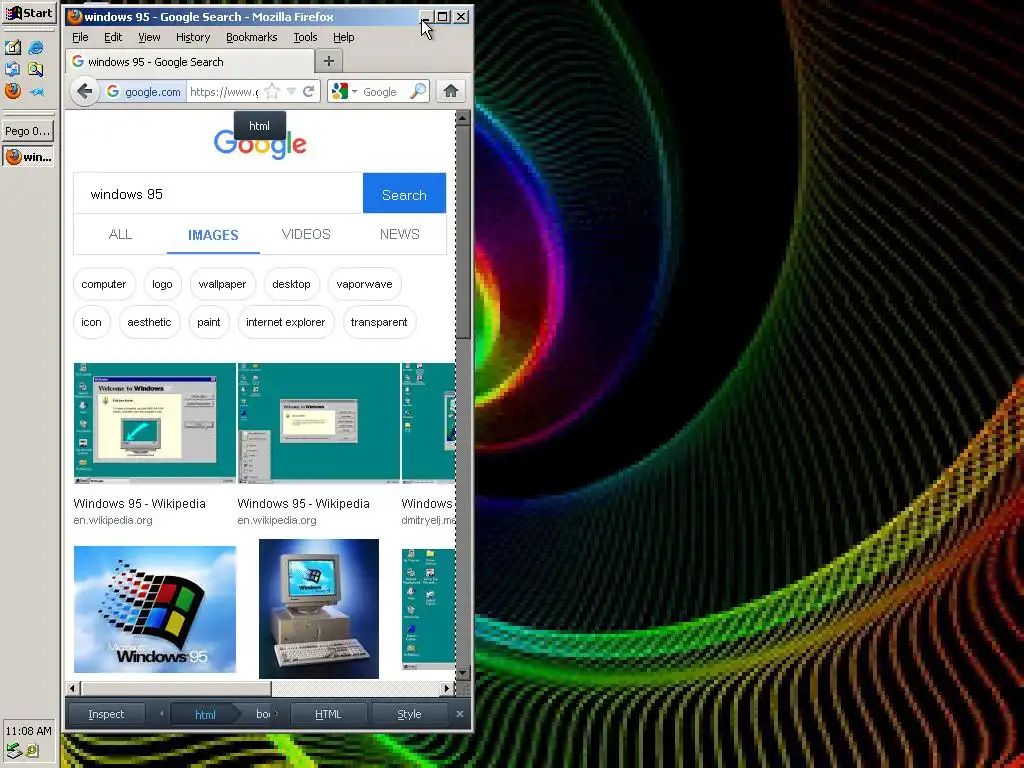Open the Tools menu

coord(305,37)
